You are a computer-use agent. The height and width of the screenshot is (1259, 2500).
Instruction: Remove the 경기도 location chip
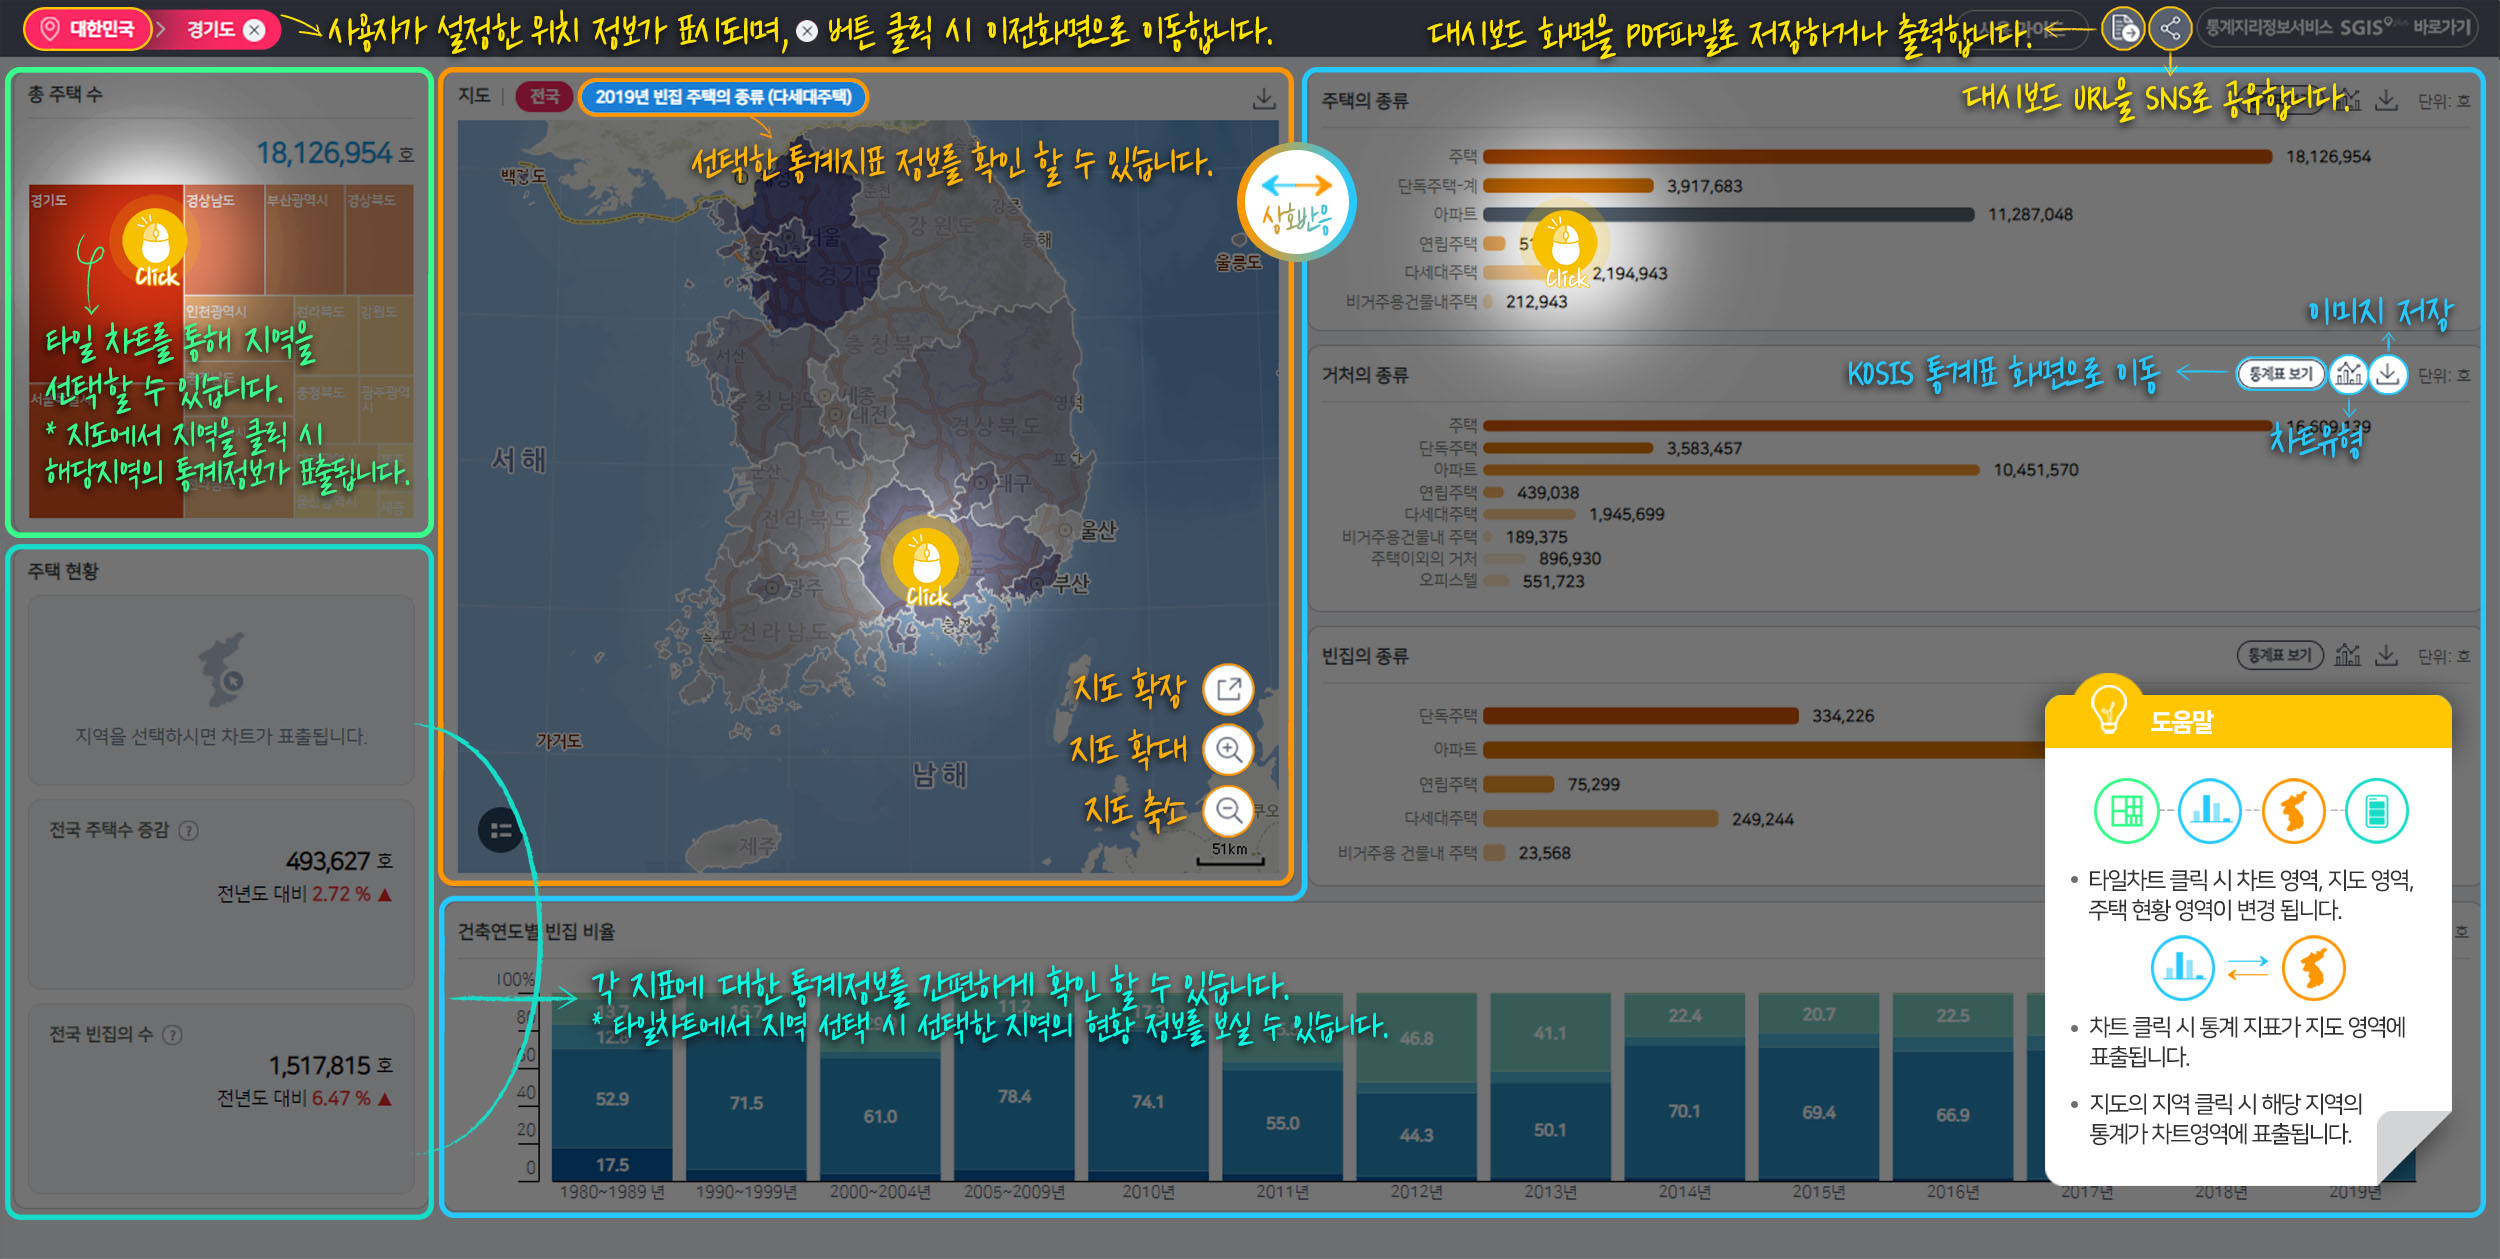[x=255, y=30]
